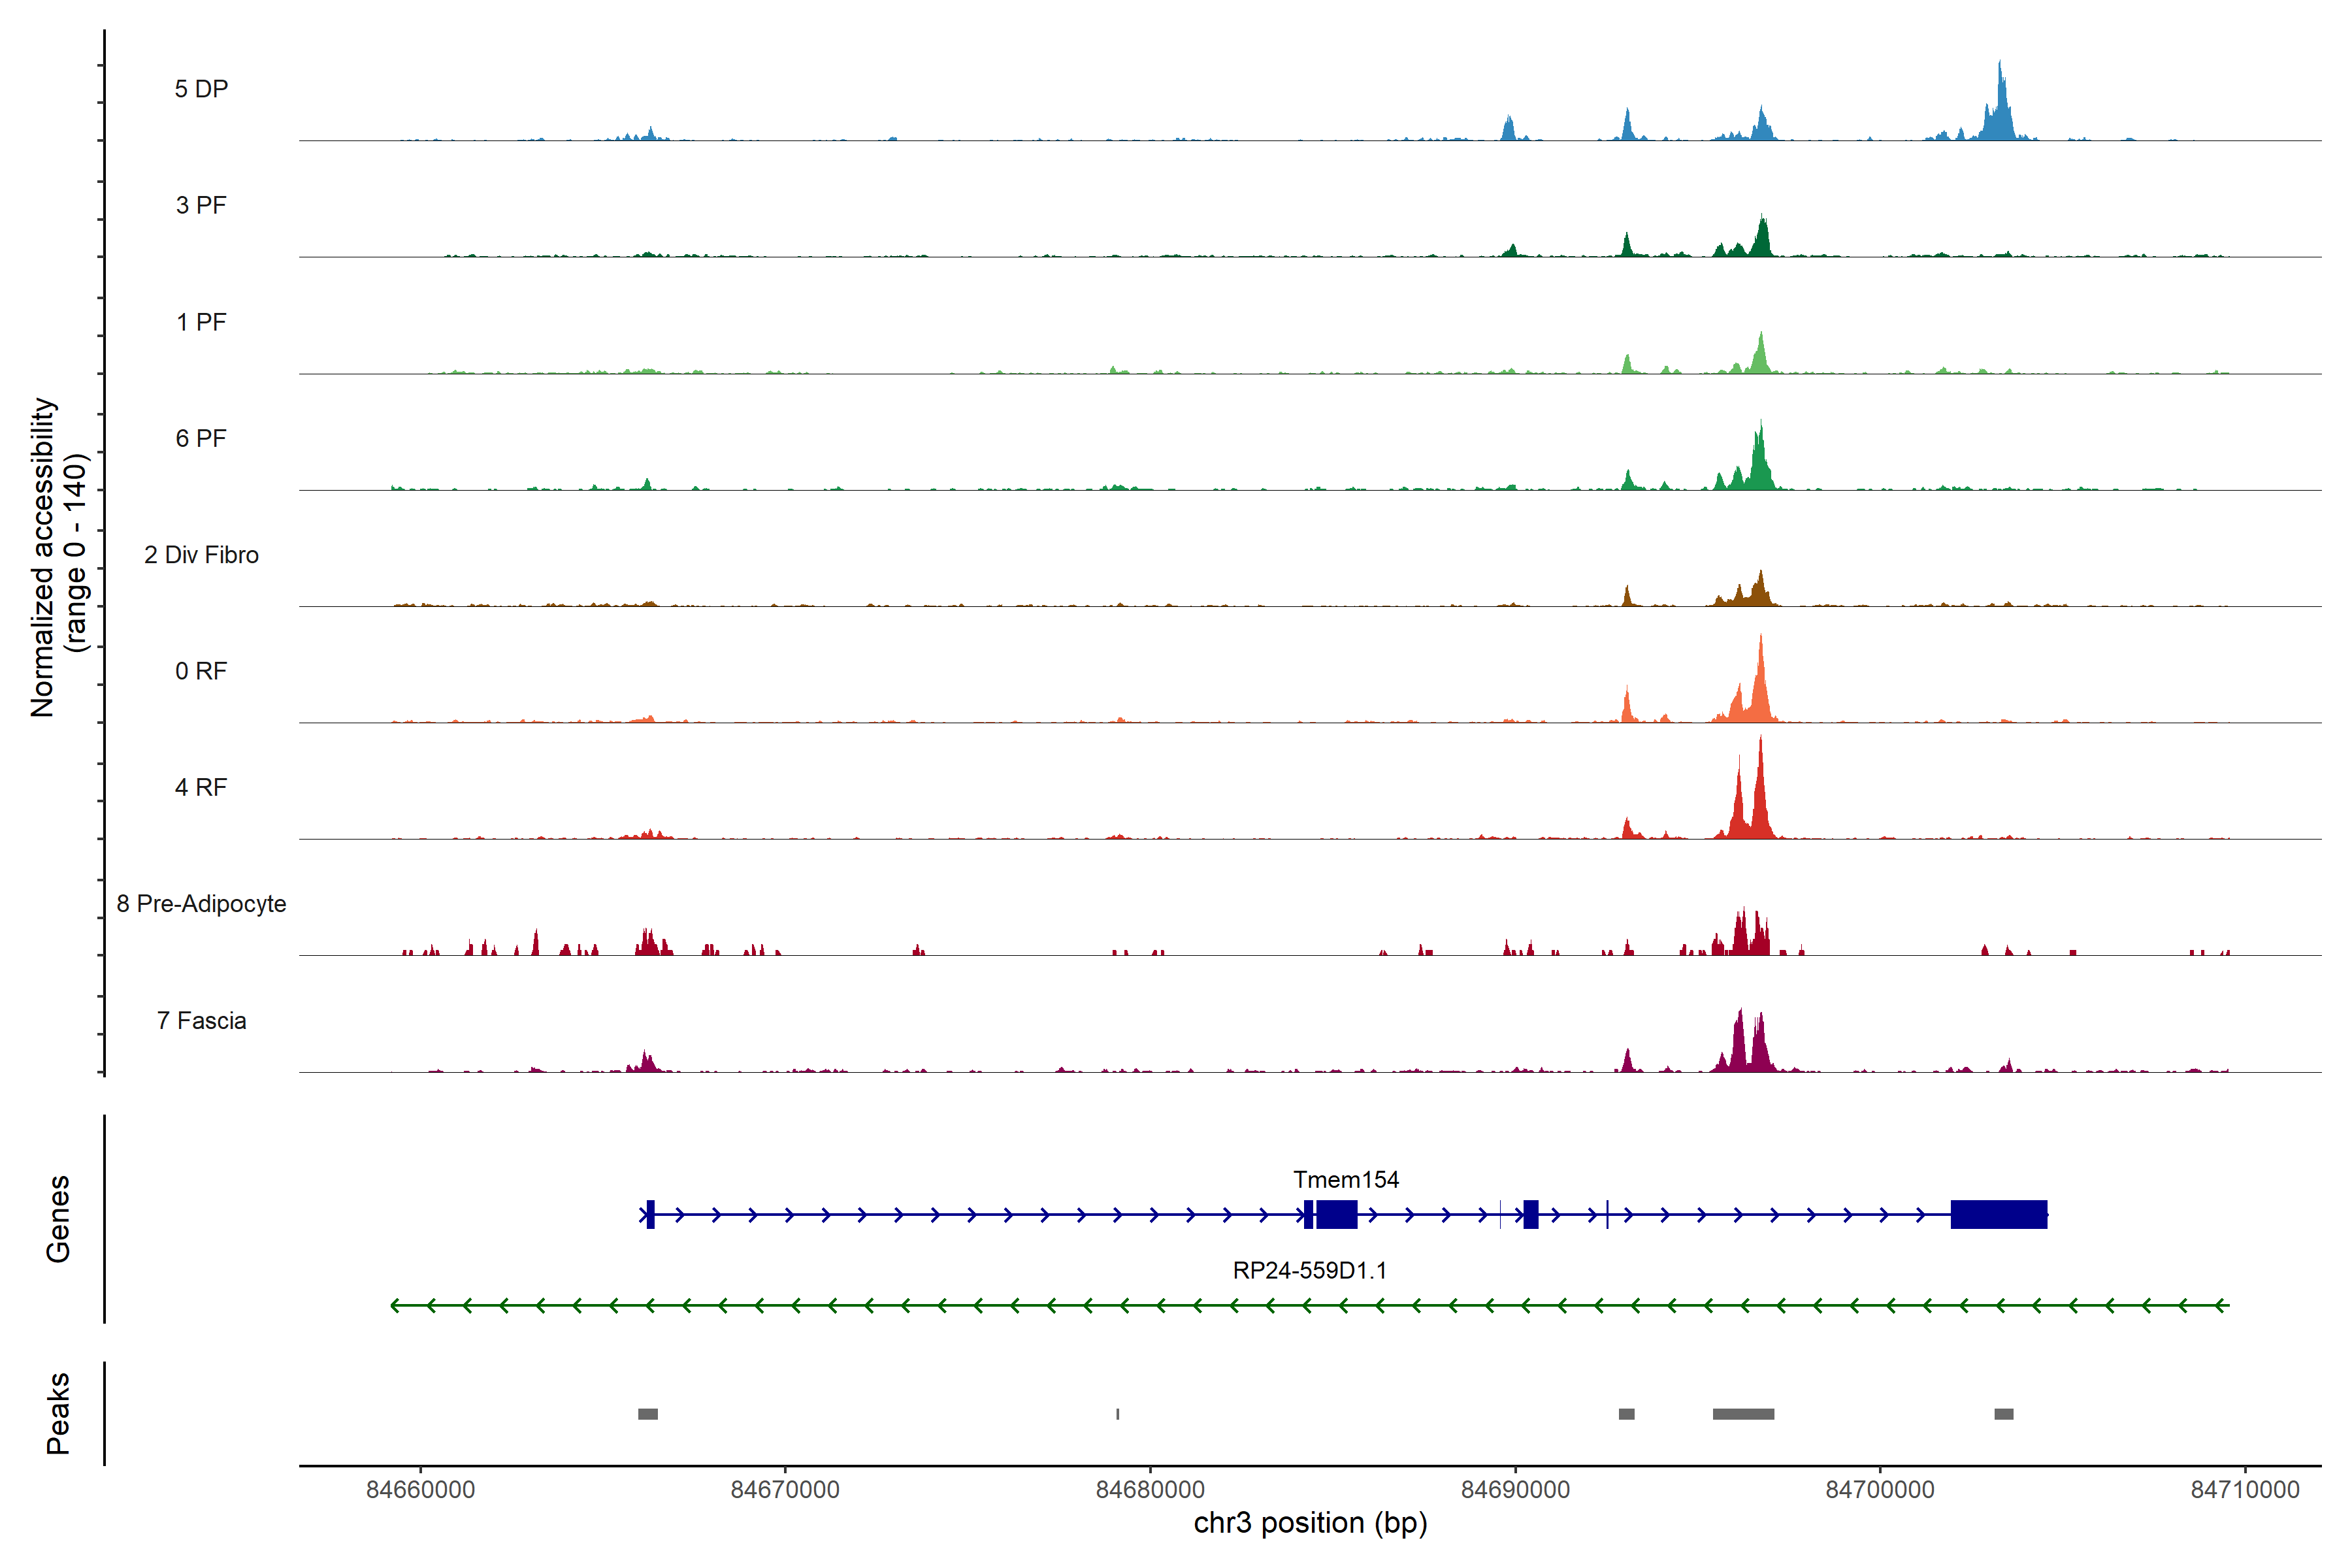
Task: Click the 3 PF track label
Action: [x=201, y=205]
